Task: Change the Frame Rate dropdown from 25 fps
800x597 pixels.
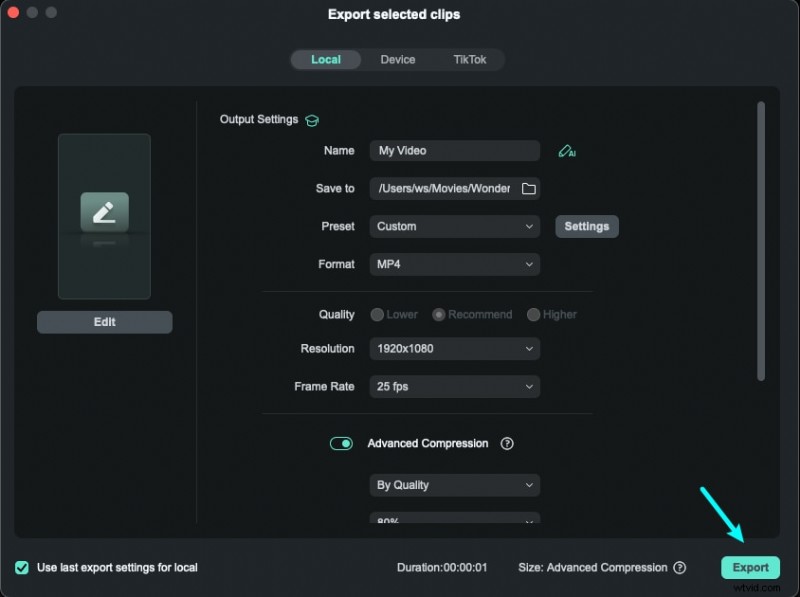Action: click(455, 386)
